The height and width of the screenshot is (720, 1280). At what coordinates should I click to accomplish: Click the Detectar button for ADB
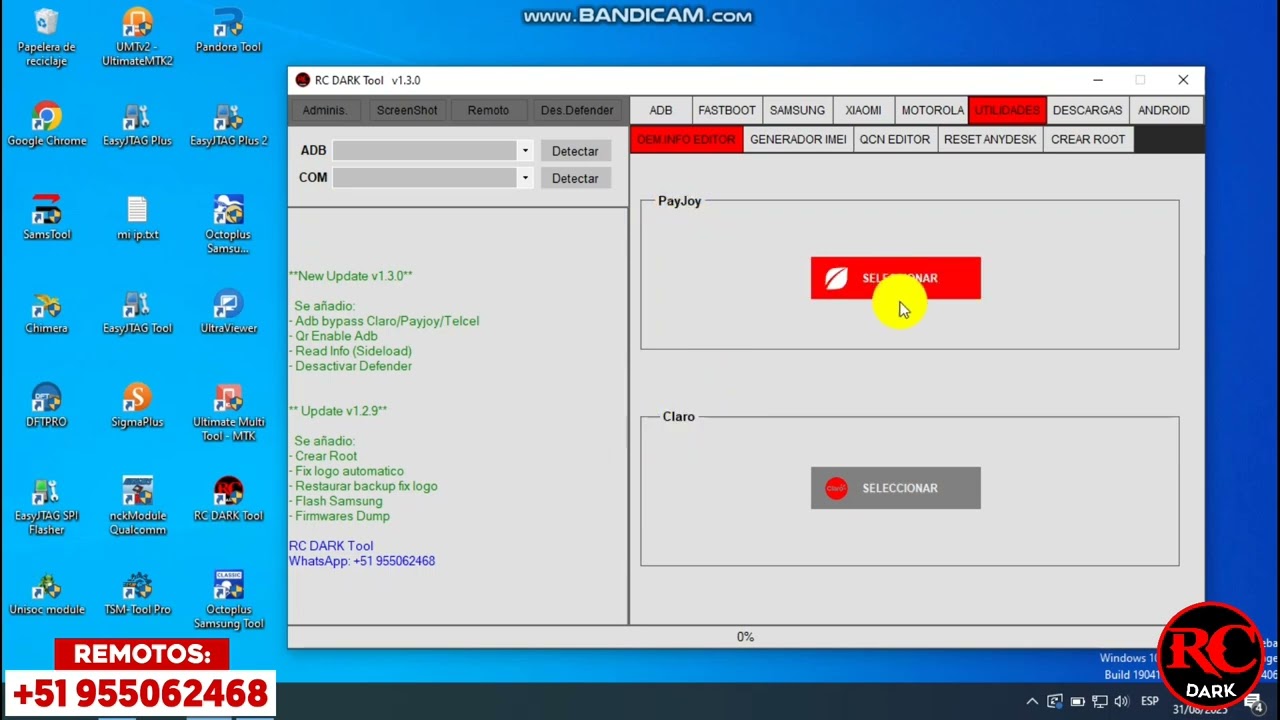point(575,151)
